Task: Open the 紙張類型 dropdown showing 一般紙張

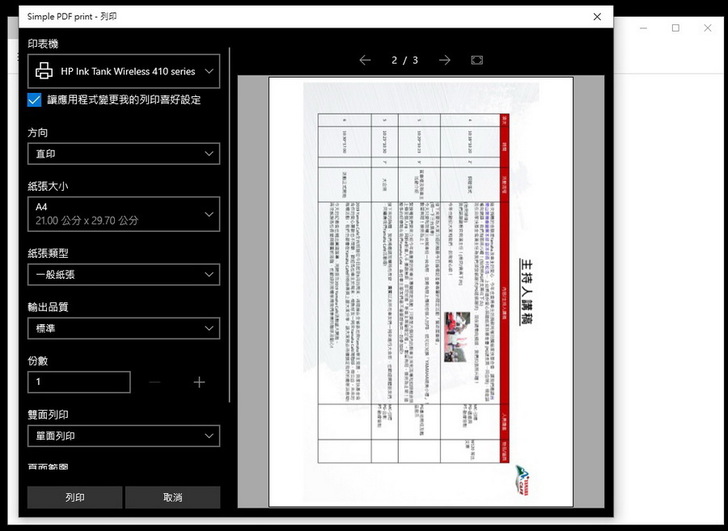Action: pos(124,274)
